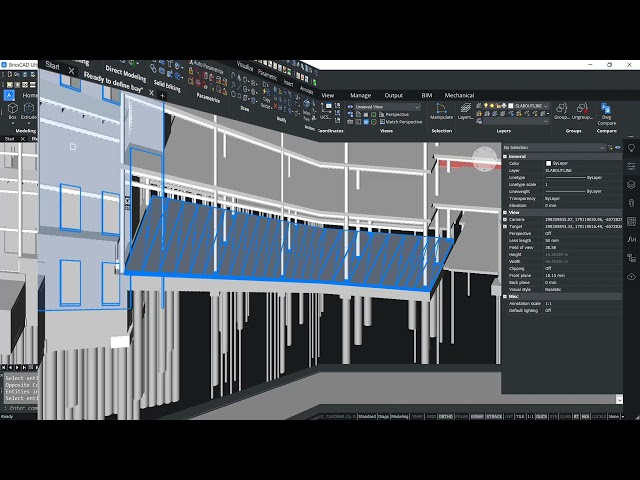Click the layer sun freeze/thaw icon
This screenshot has width=640, height=480.
point(492,106)
